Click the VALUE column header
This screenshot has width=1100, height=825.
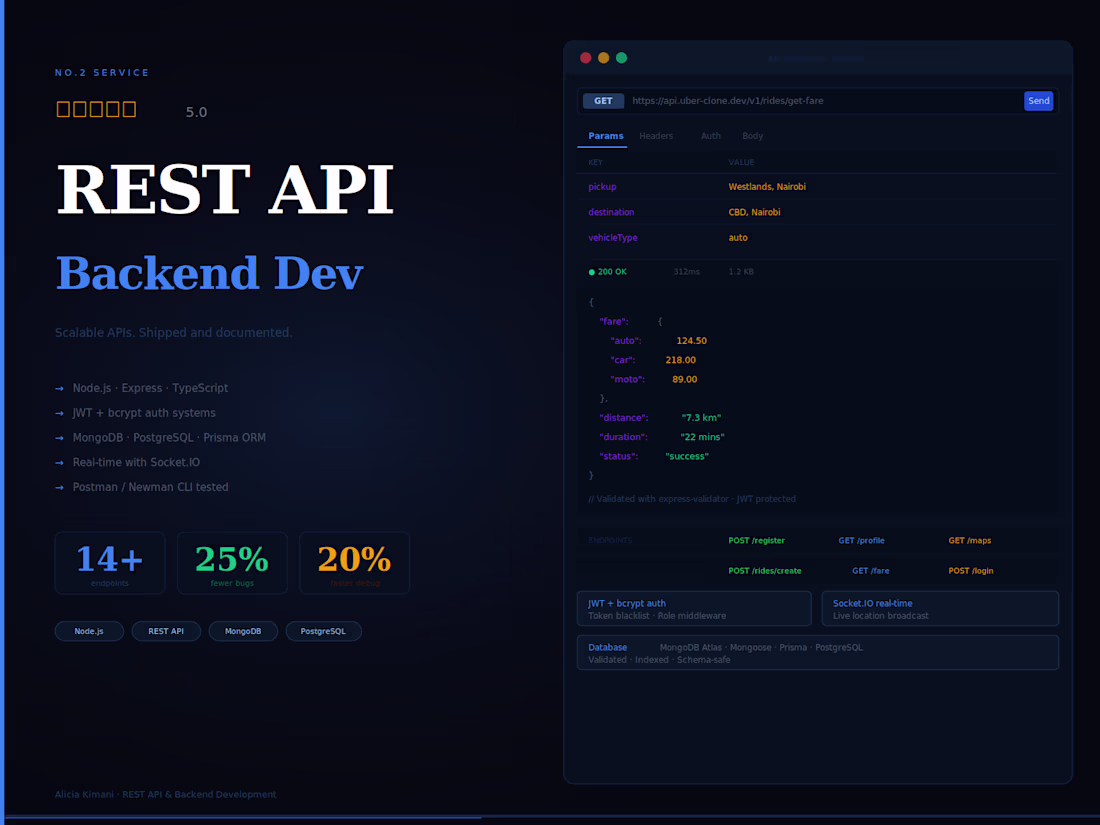coord(741,163)
